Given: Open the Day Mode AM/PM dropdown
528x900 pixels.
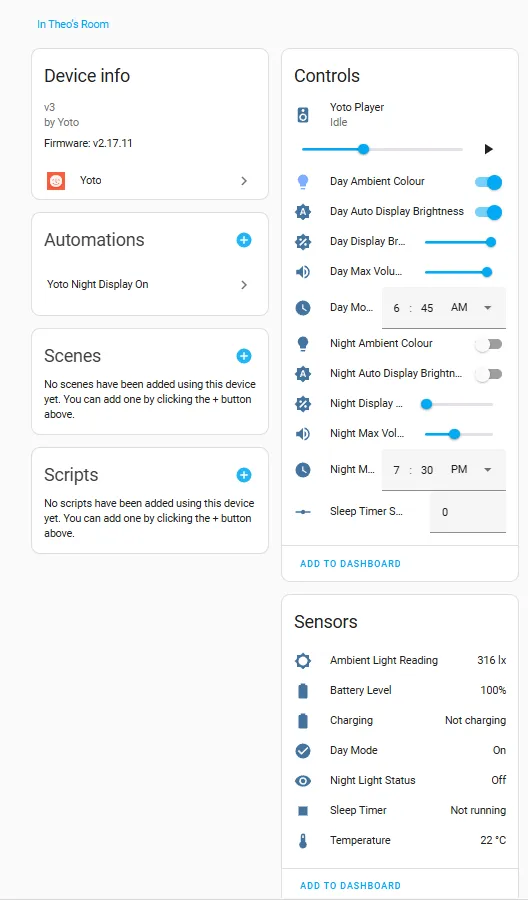Looking at the screenshot, I should (x=472, y=308).
